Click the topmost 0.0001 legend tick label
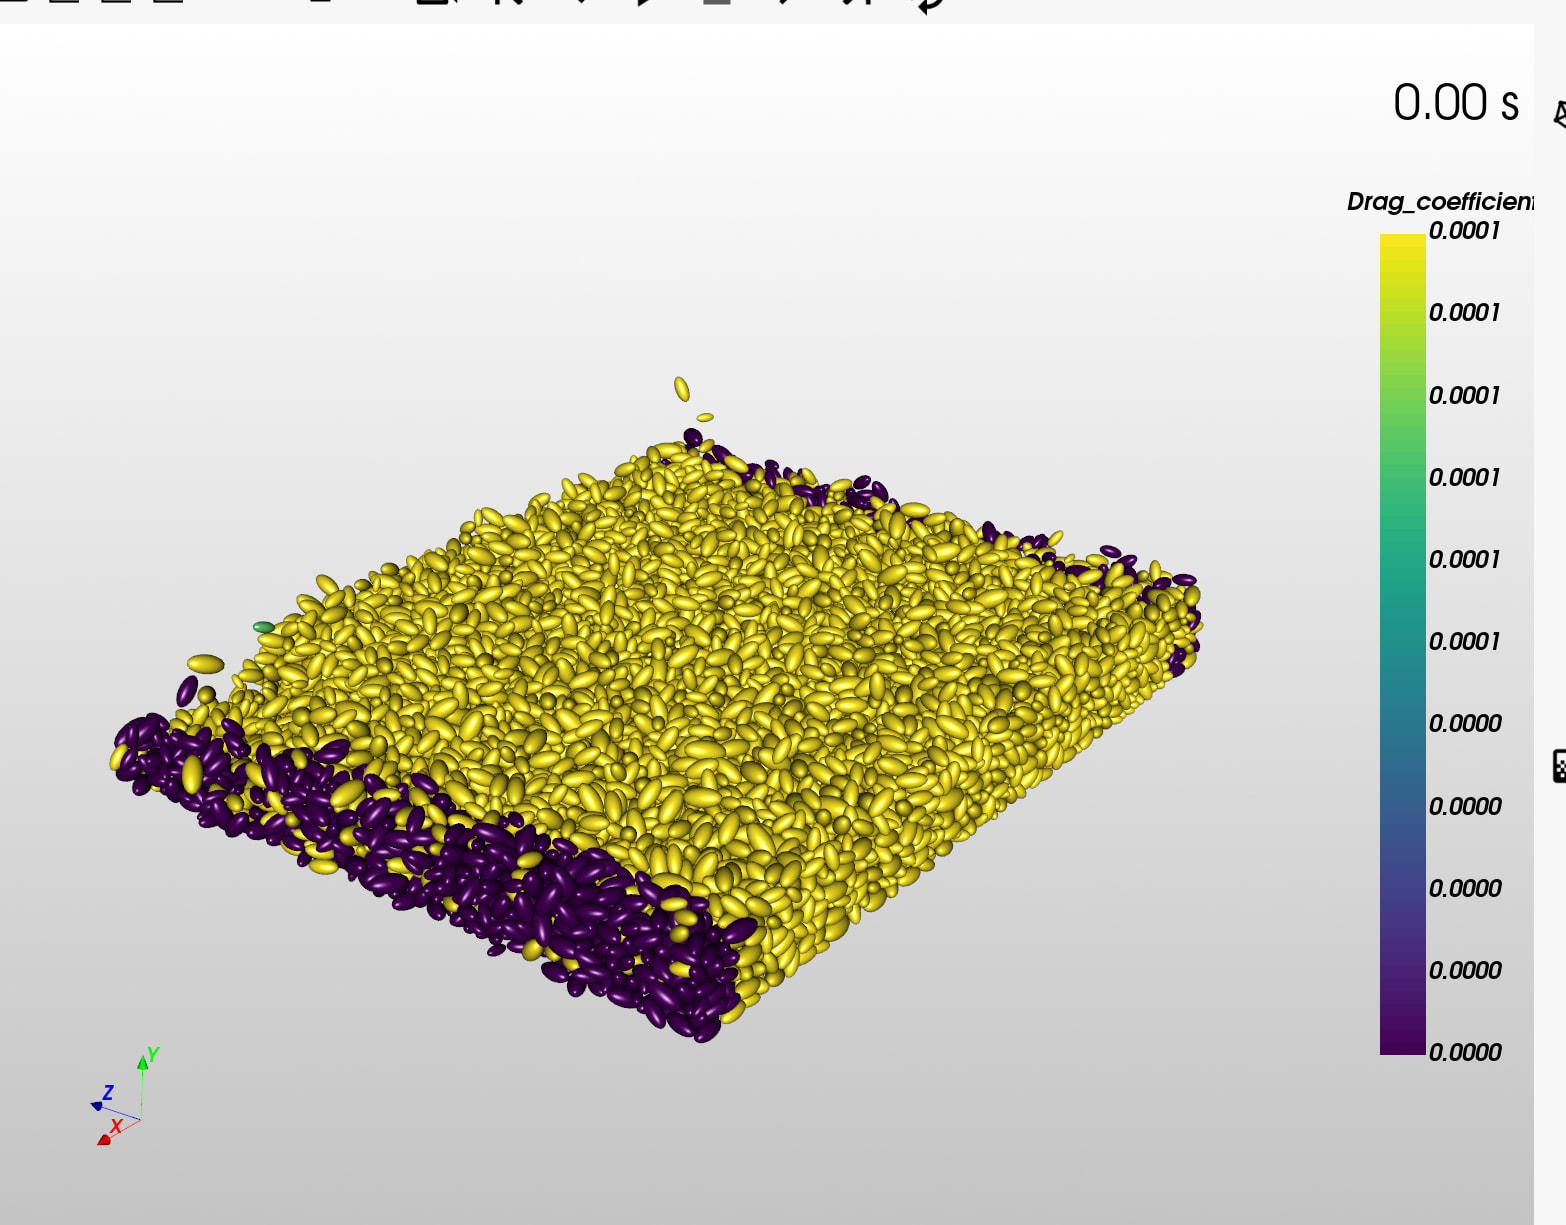The width and height of the screenshot is (1566, 1225). 1464,231
